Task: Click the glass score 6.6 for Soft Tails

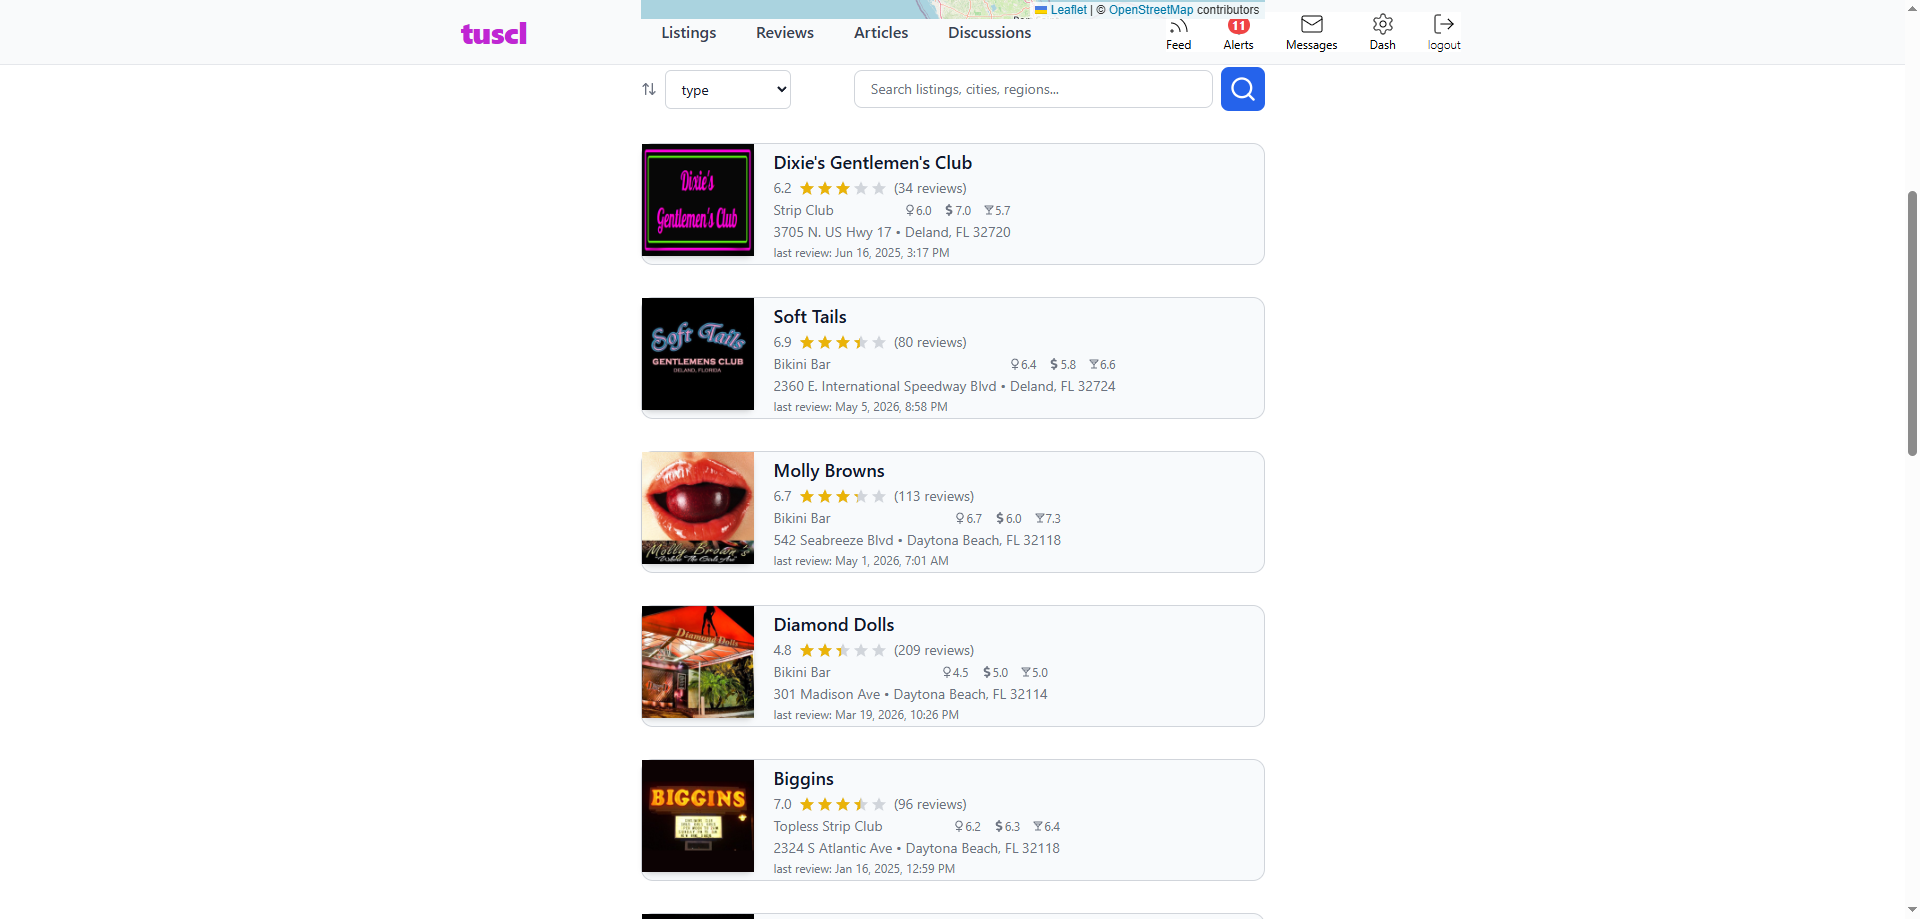Action: (1102, 365)
